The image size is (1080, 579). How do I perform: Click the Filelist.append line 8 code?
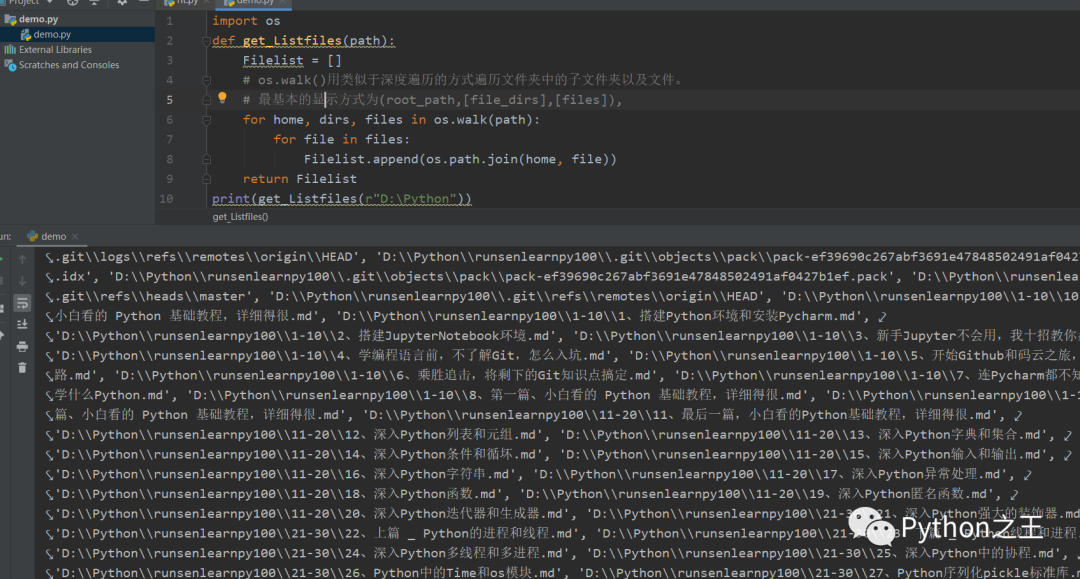[x=460, y=159]
